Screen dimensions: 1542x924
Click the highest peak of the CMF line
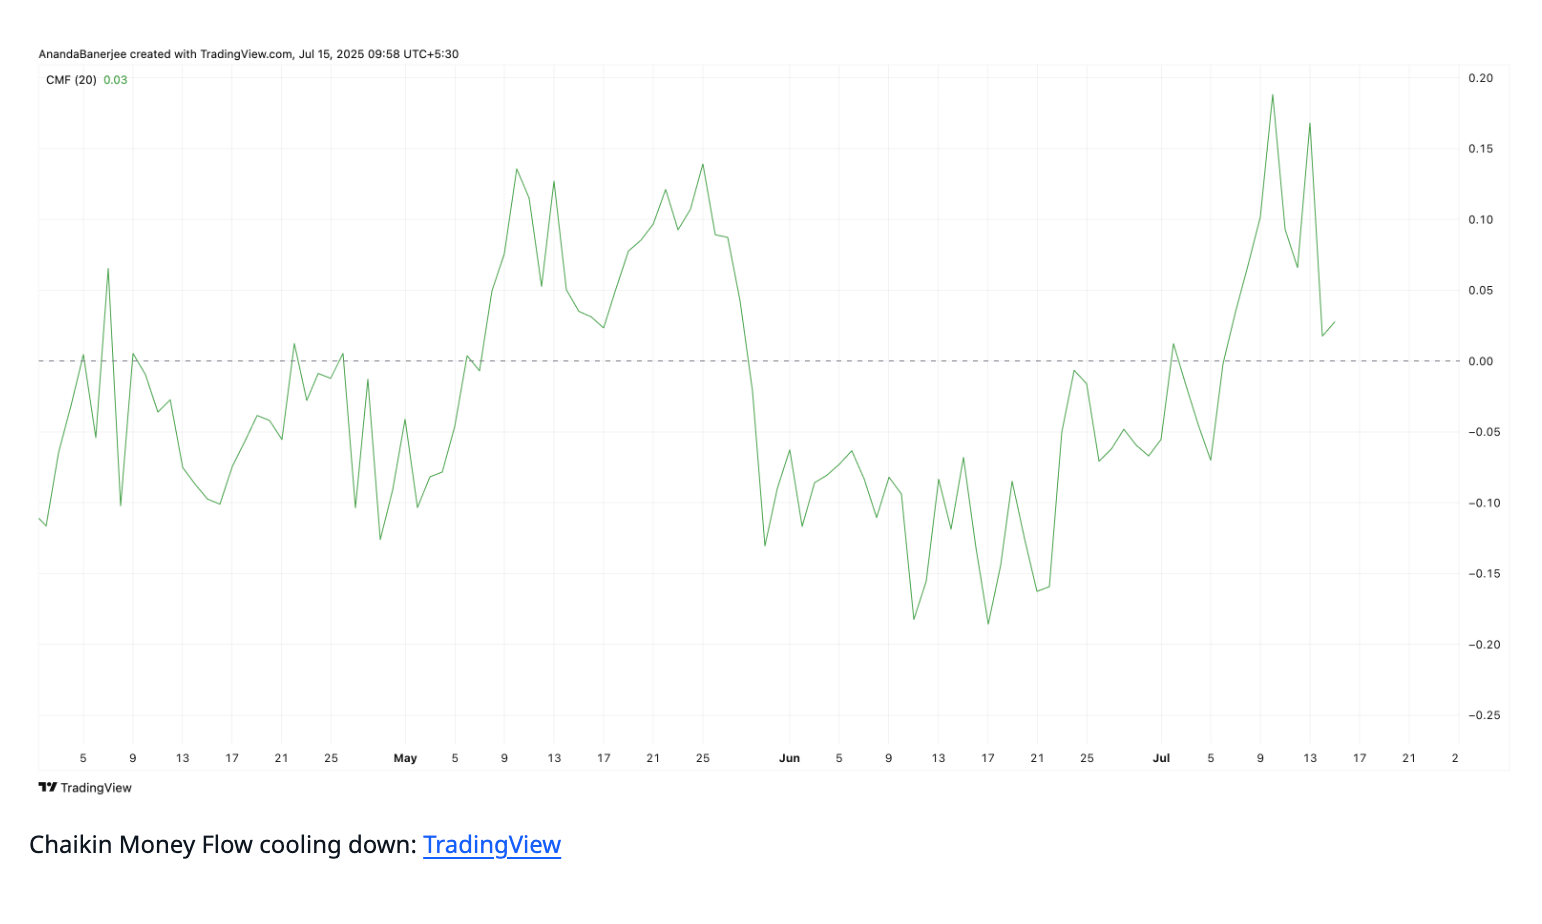click(1272, 95)
